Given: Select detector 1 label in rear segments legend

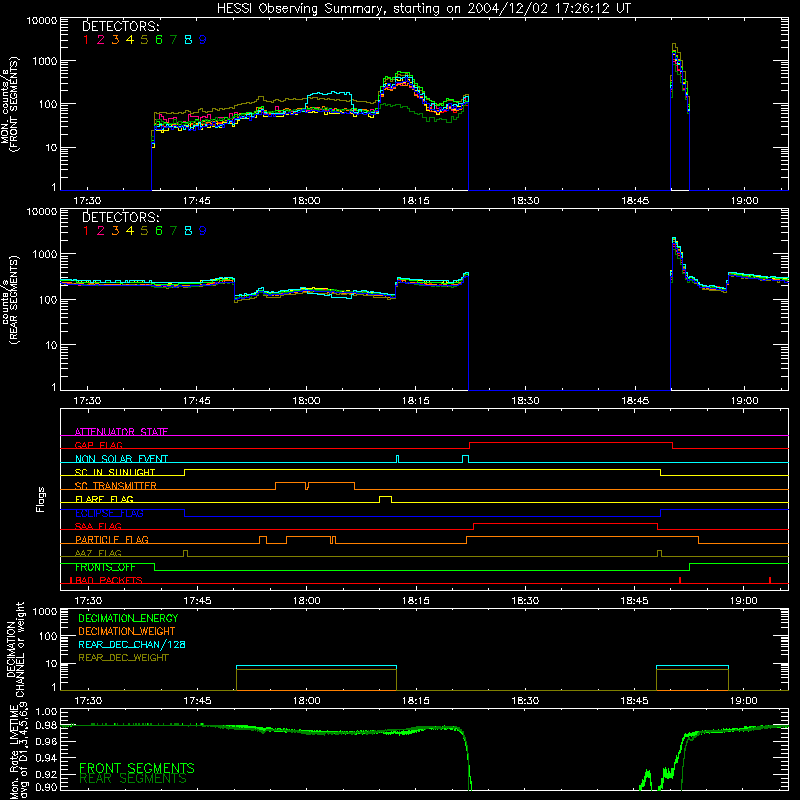Looking at the screenshot, I should [x=86, y=231].
